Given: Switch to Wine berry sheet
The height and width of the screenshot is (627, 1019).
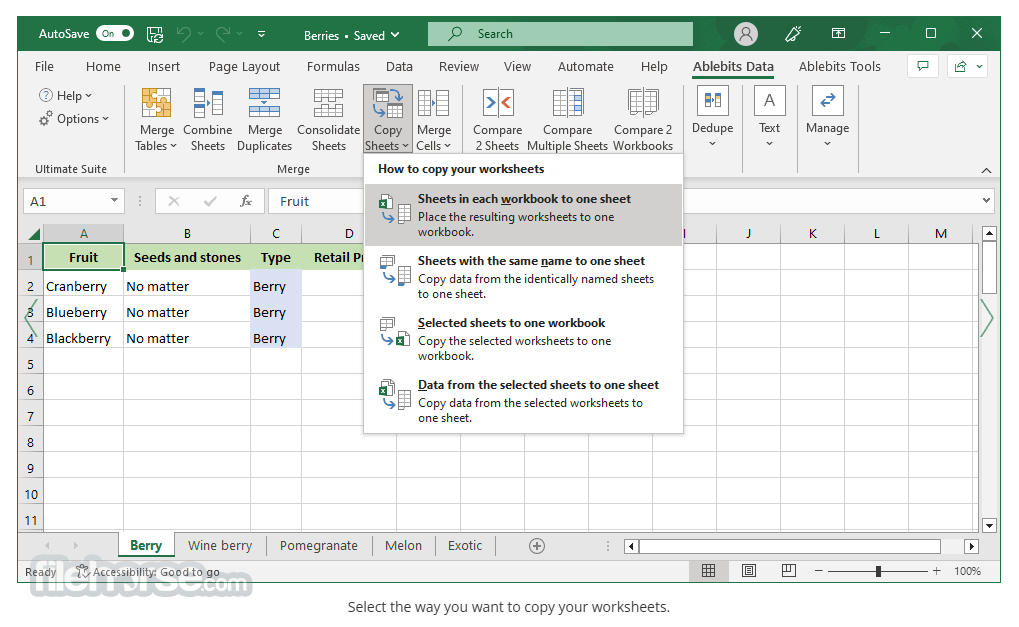Looking at the screenshot, I should pos(220,546).
